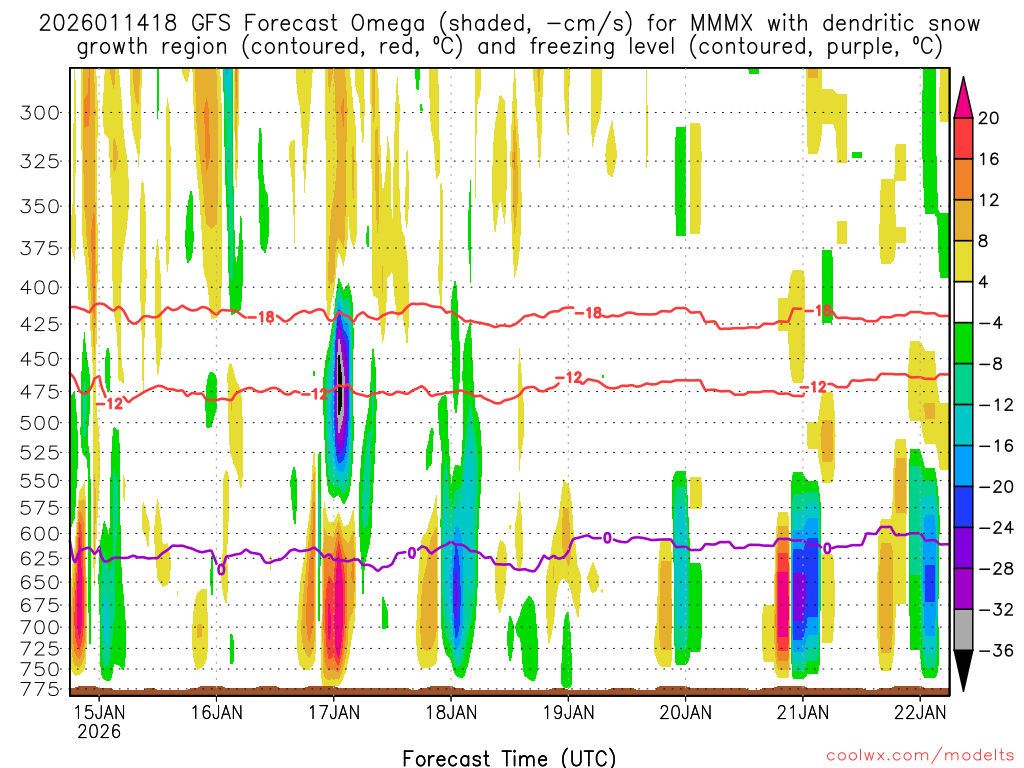Click the 600 pressure level label

pos(40,534)
